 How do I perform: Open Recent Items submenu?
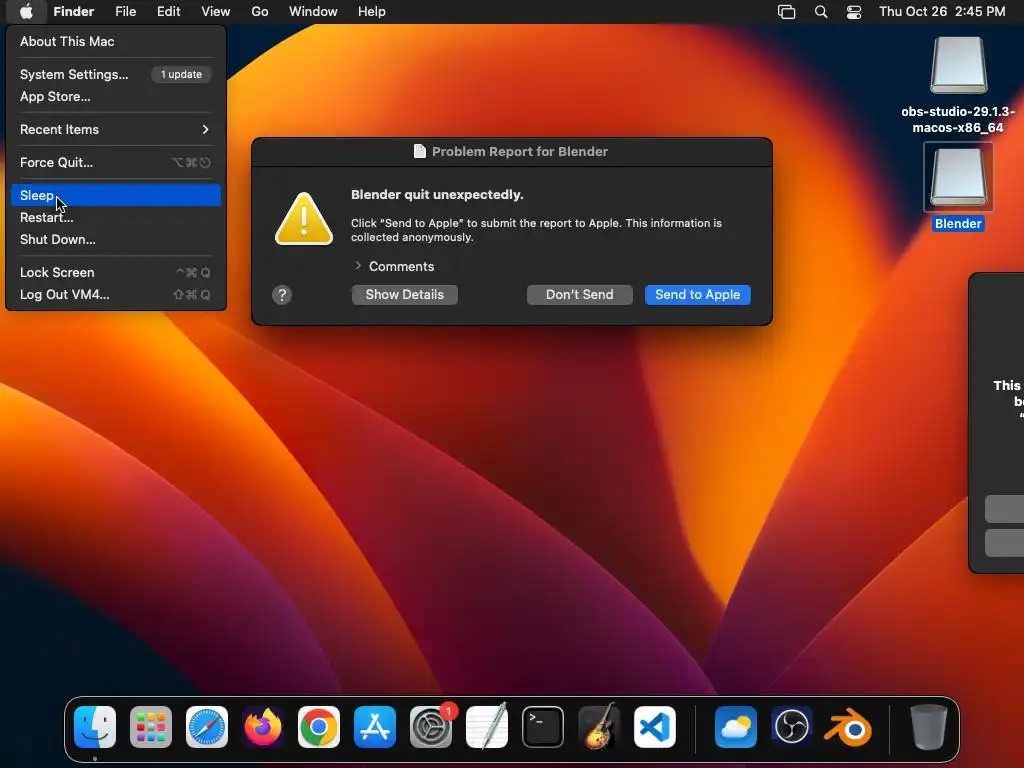(x=116, y=129)
